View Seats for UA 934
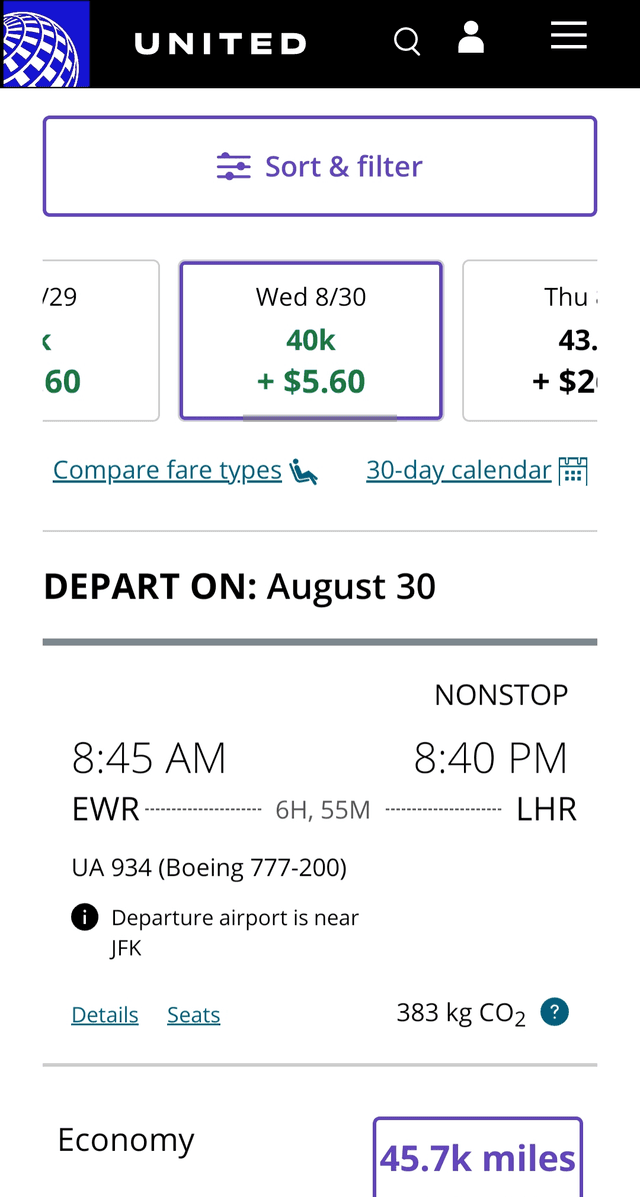This screenshot has height=1197, width=640. (x=193, y=1015)
